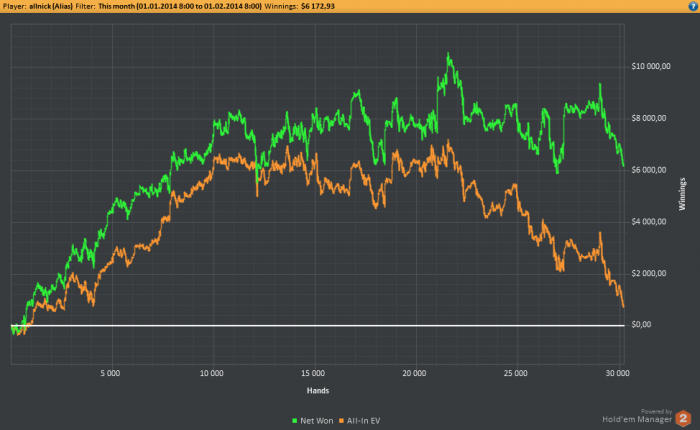Click the 10 000 hands axis label

click(x=212, y=373)
